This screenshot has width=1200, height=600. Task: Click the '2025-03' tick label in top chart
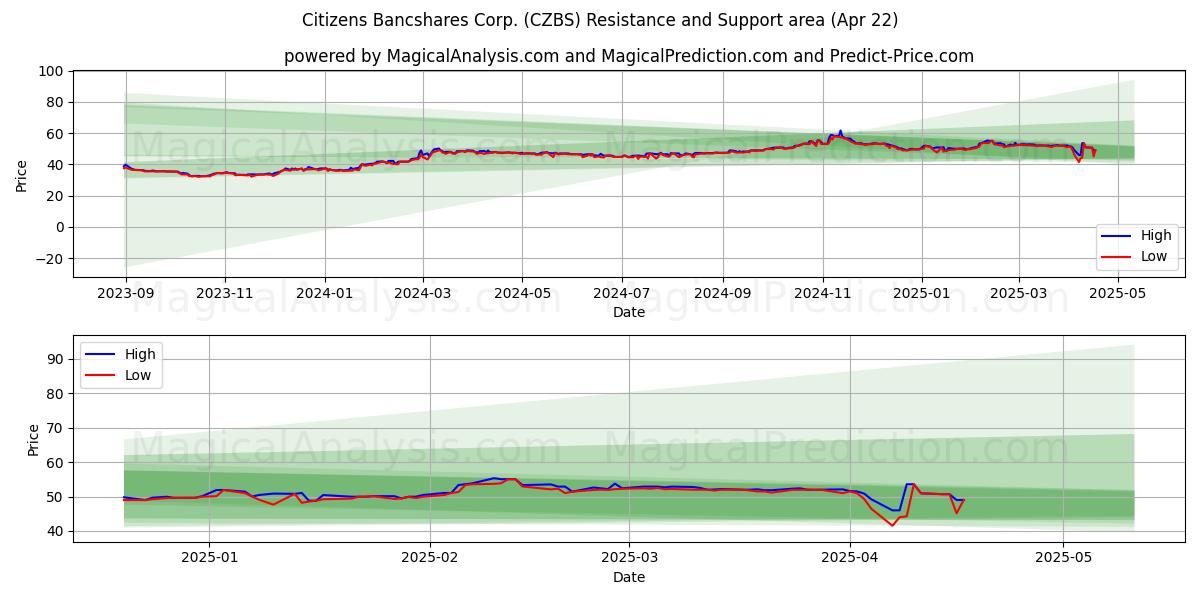[1019, 294]
